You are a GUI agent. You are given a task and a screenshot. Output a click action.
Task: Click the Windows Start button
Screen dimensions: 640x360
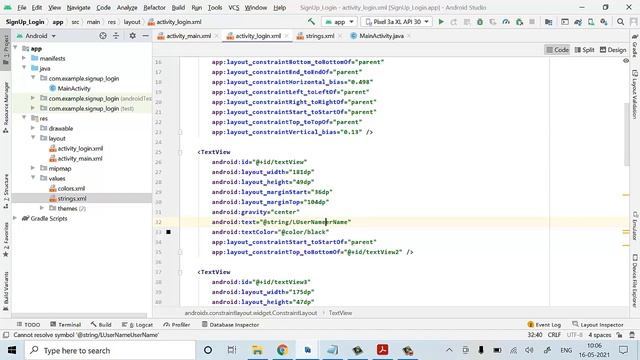(12, 350)
